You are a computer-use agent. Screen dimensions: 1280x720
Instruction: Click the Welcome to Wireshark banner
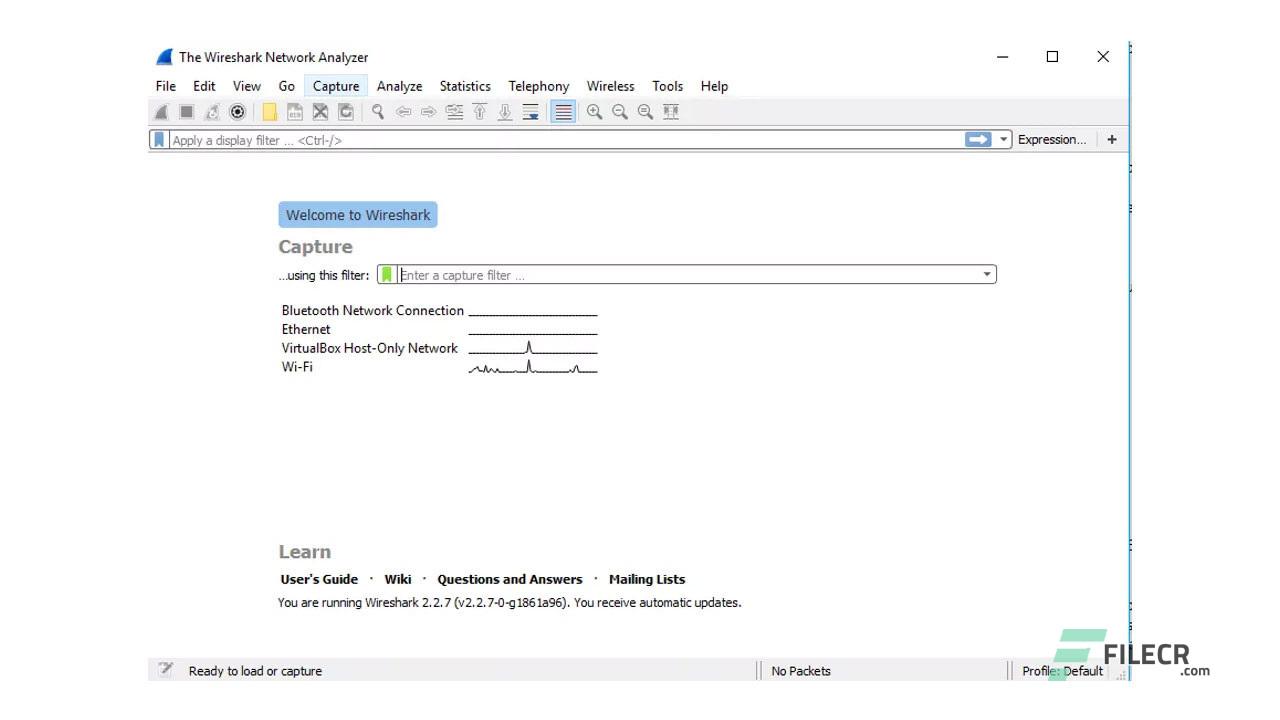coord(358,215)
